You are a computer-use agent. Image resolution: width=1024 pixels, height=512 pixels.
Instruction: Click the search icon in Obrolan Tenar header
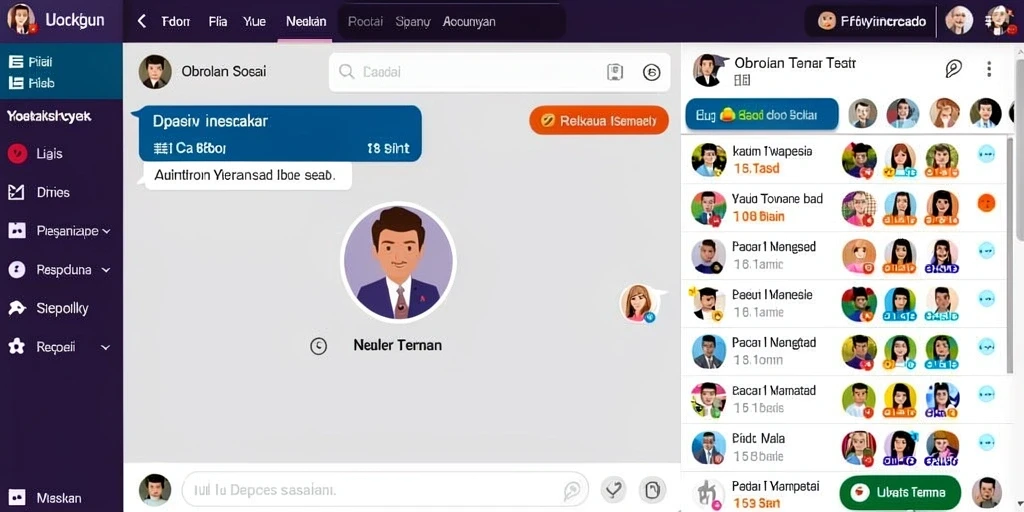pos(953,68)
